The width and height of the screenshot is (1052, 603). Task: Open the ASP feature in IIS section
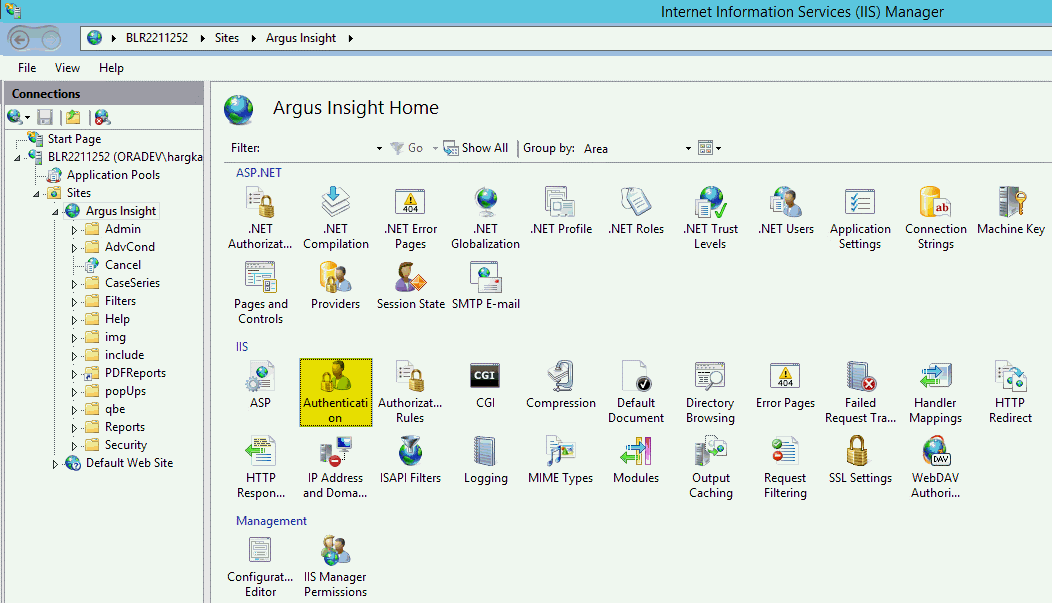[x=260, y=384]
